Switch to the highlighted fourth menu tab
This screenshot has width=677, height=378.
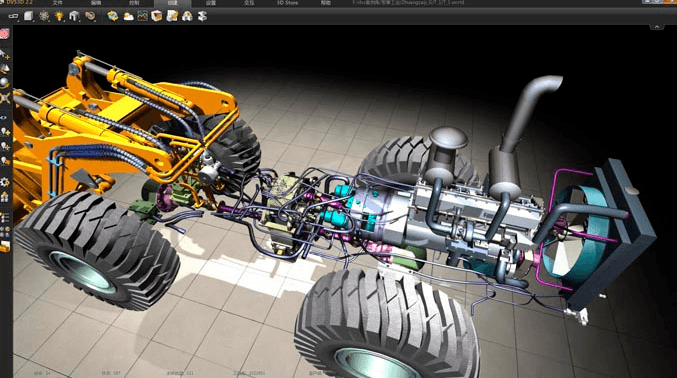point(173,3)
